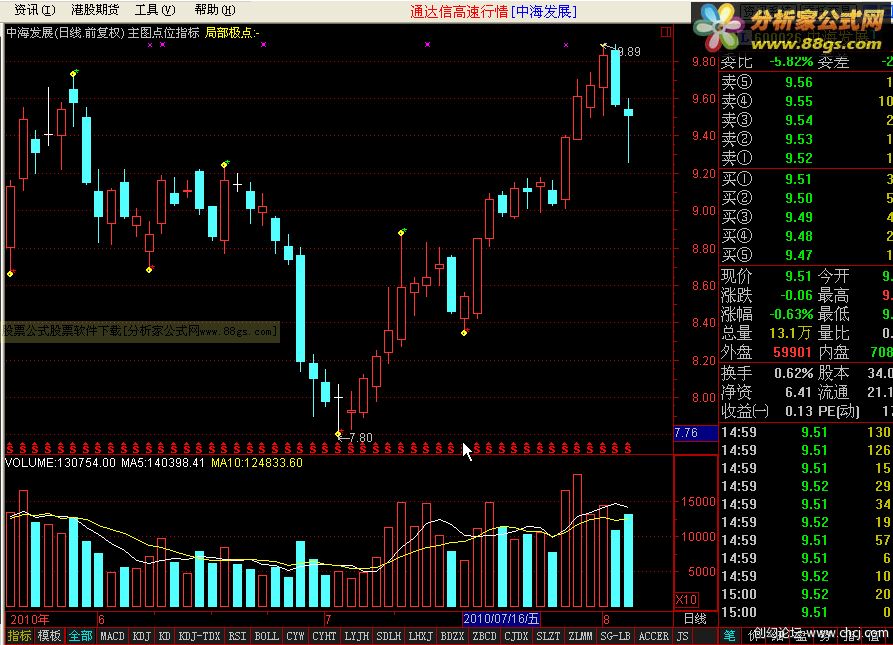This screenshot has height=645, width=893.
Task: Select the 模板 tab
Action: [49, 636]
